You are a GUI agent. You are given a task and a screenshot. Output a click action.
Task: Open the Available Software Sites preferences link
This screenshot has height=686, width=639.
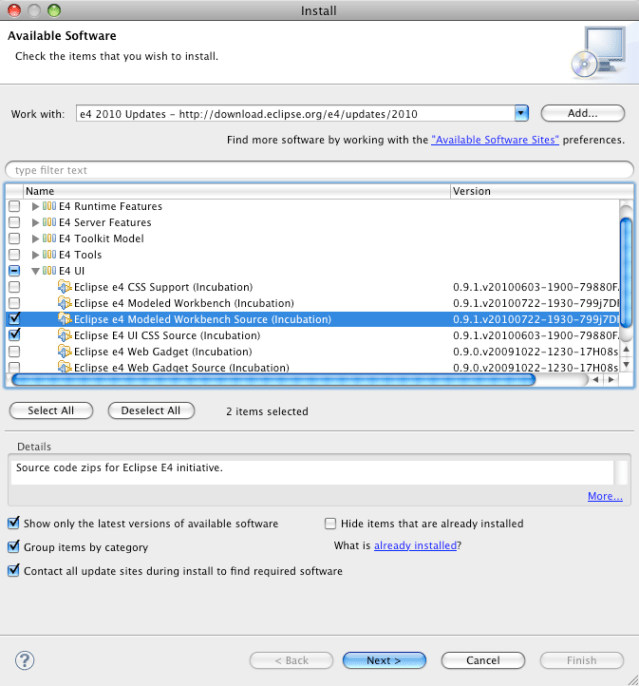pos(494,141)
